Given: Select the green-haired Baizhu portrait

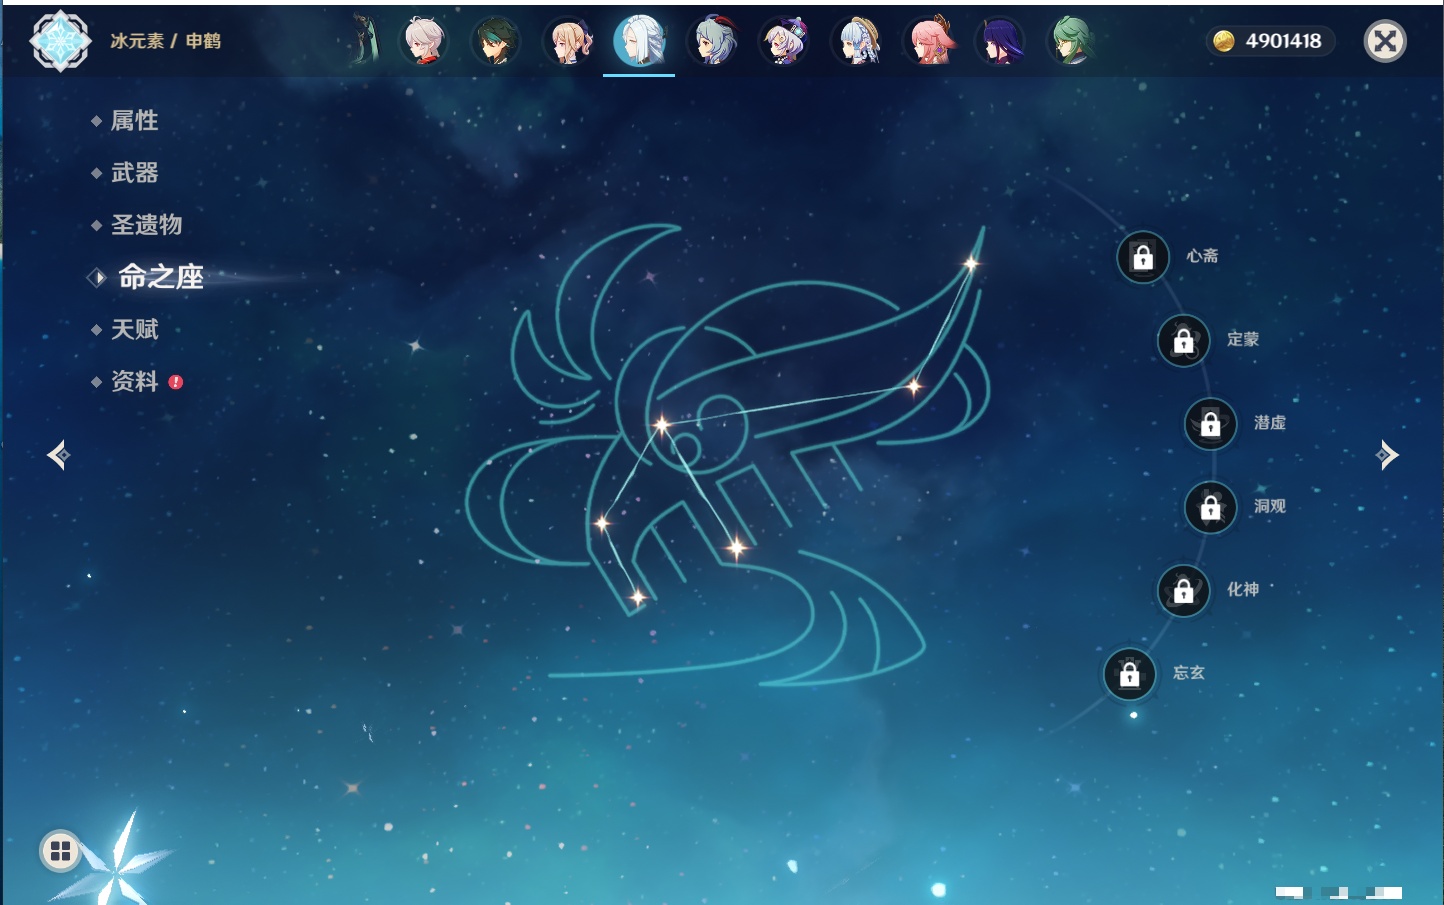Looking at the screenshot, I should [x=1072, y=42].
